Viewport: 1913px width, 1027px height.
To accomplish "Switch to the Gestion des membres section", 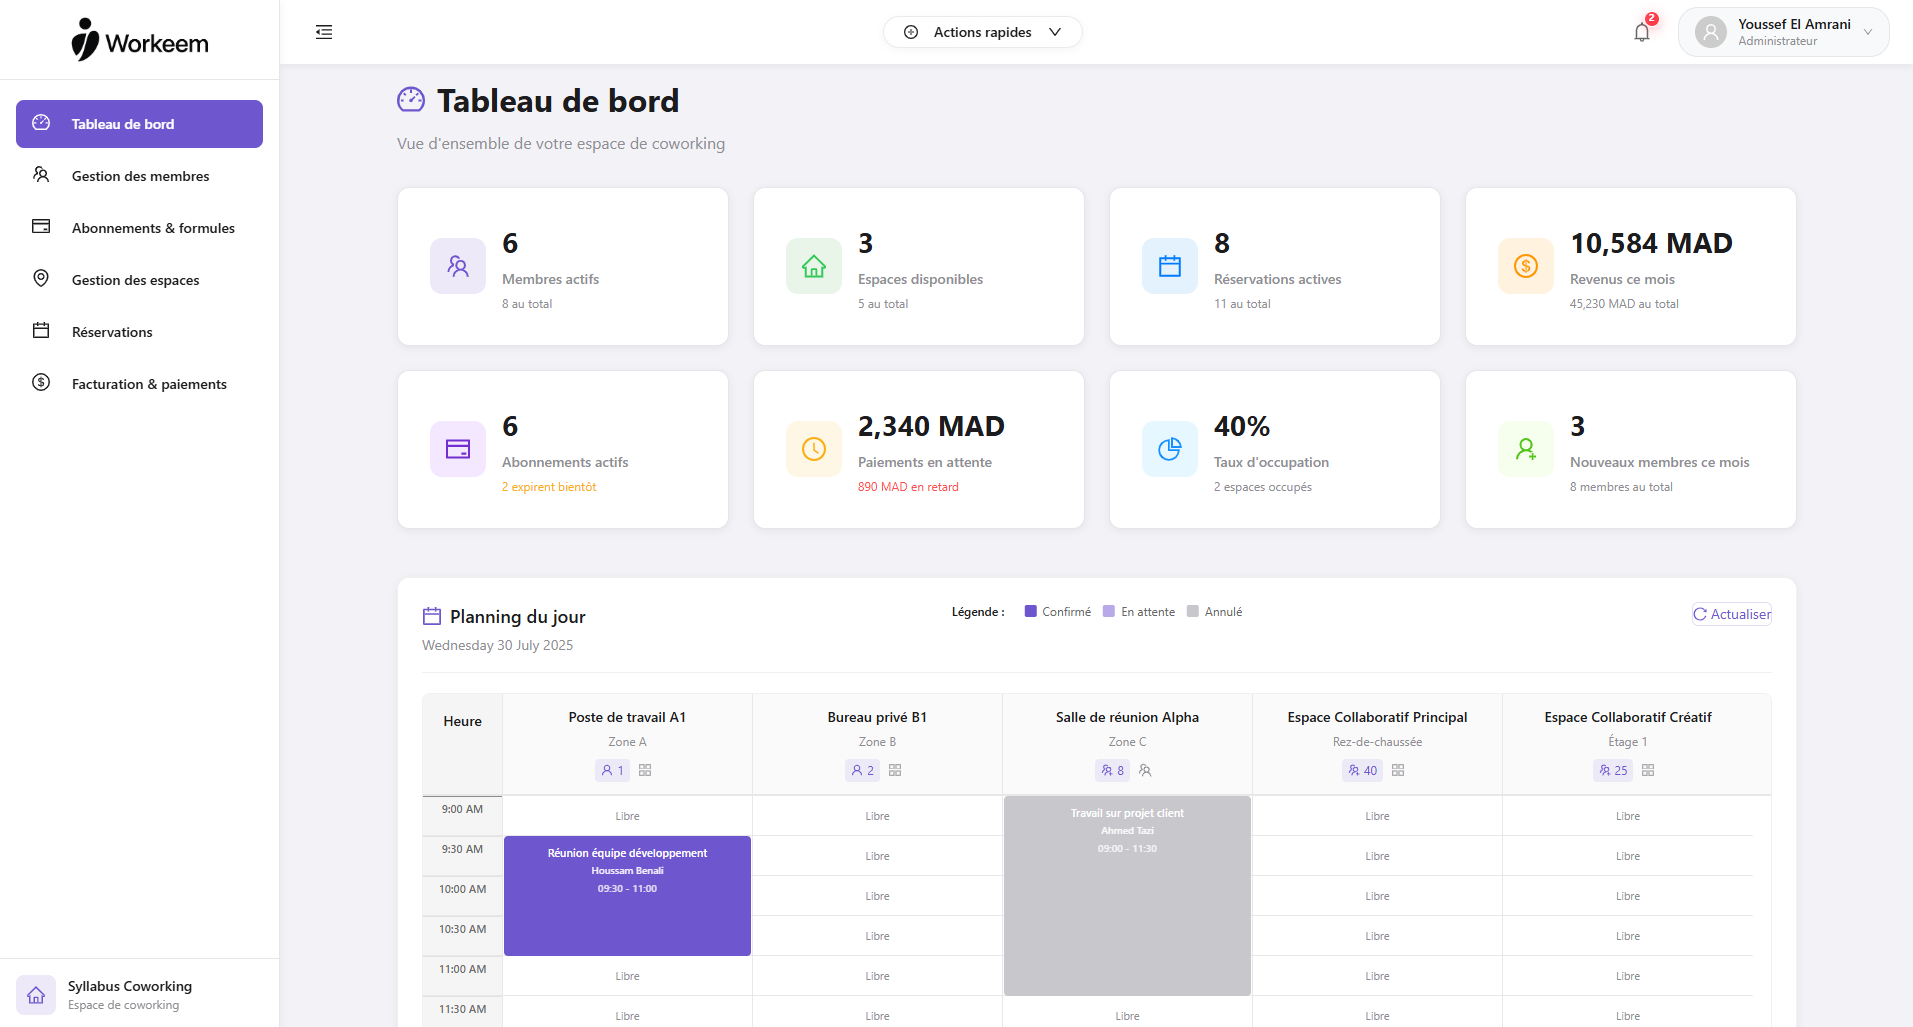I will click(140, 175).
